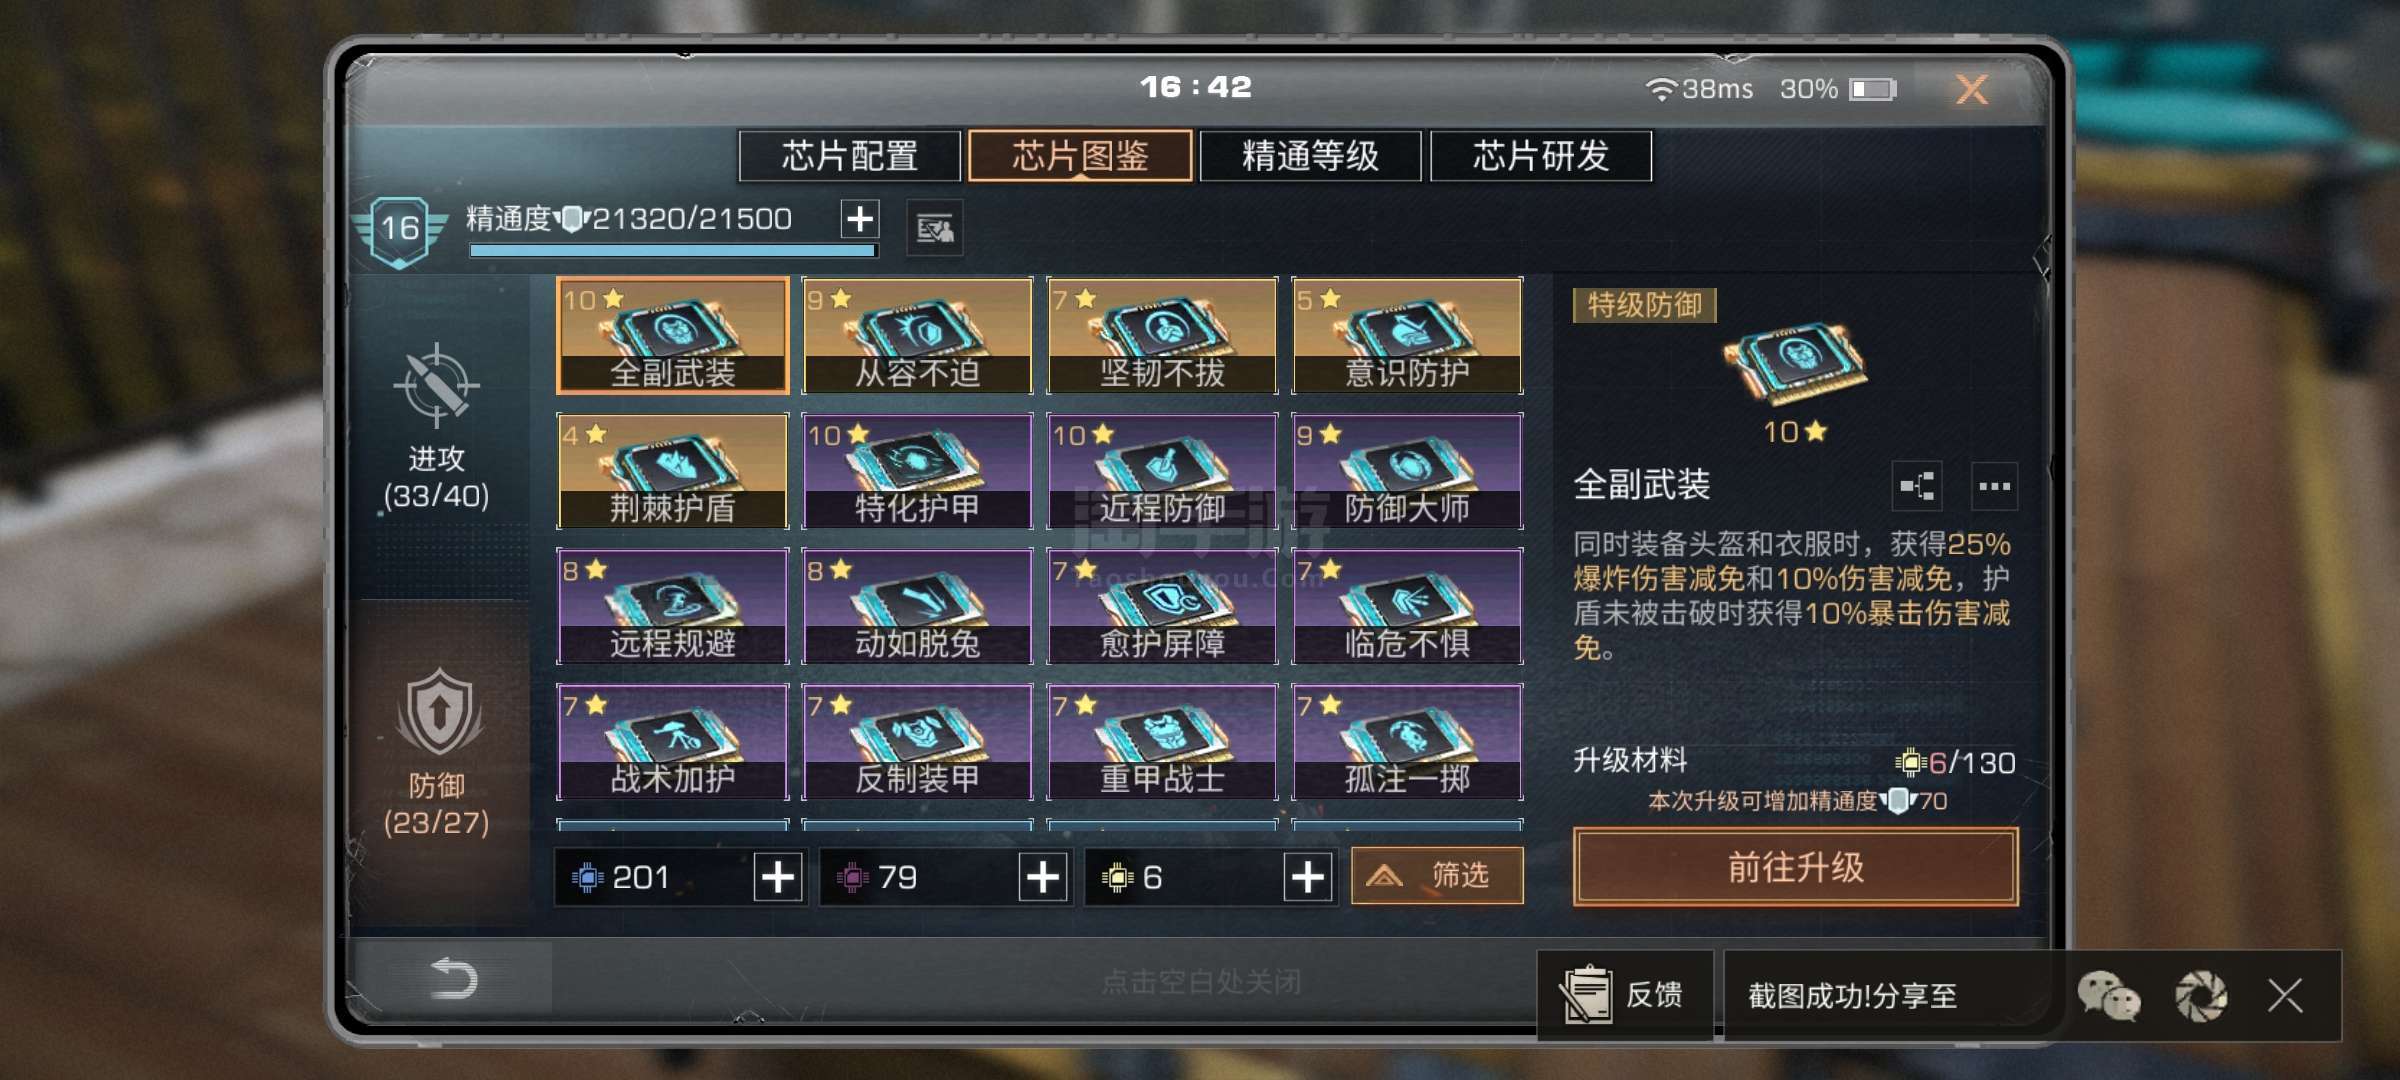
Task: Expand the 筛选 filter options
Action: pyautogui.click(x=1437, y=876)
